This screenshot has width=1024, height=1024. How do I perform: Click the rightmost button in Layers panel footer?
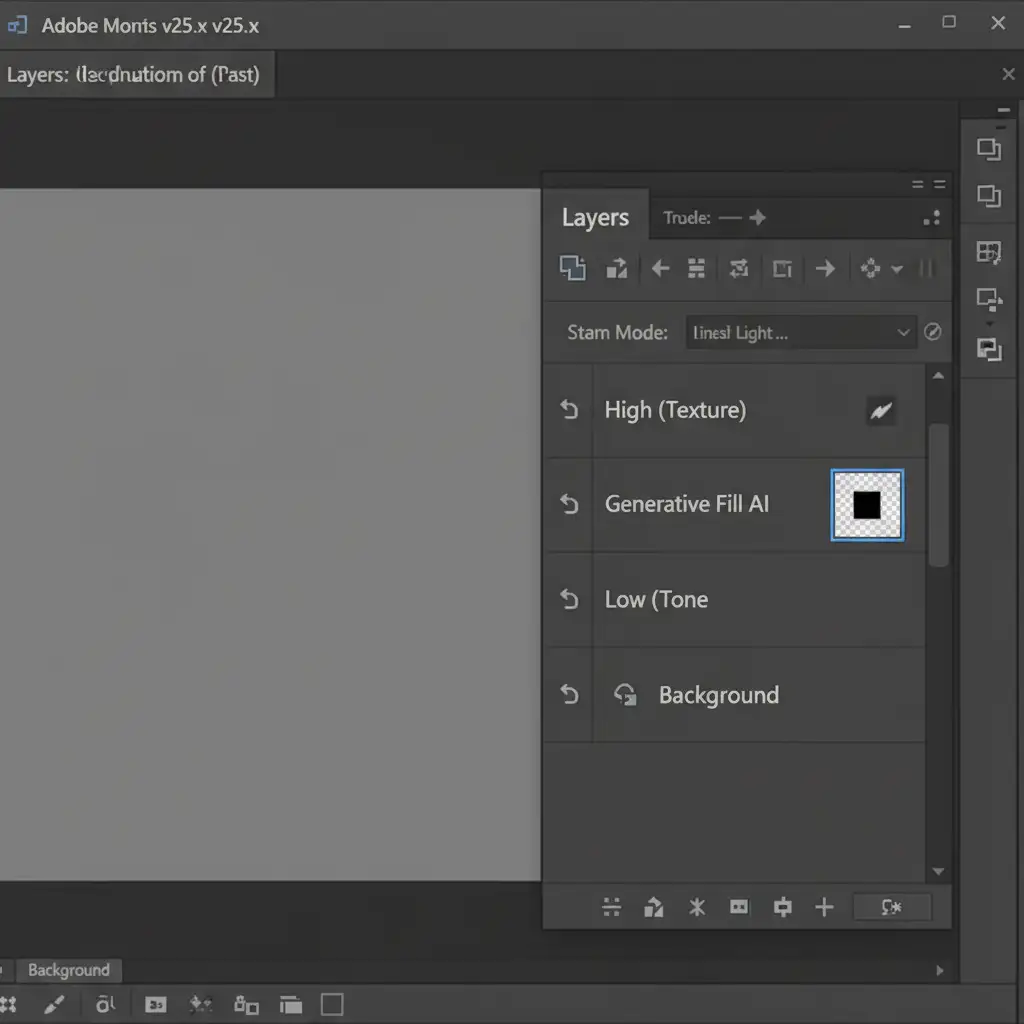pos(891,907)
